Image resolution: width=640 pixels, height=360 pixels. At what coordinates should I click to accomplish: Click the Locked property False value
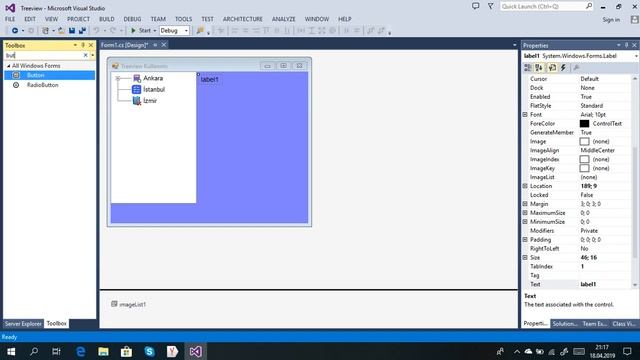click(587, 195)
